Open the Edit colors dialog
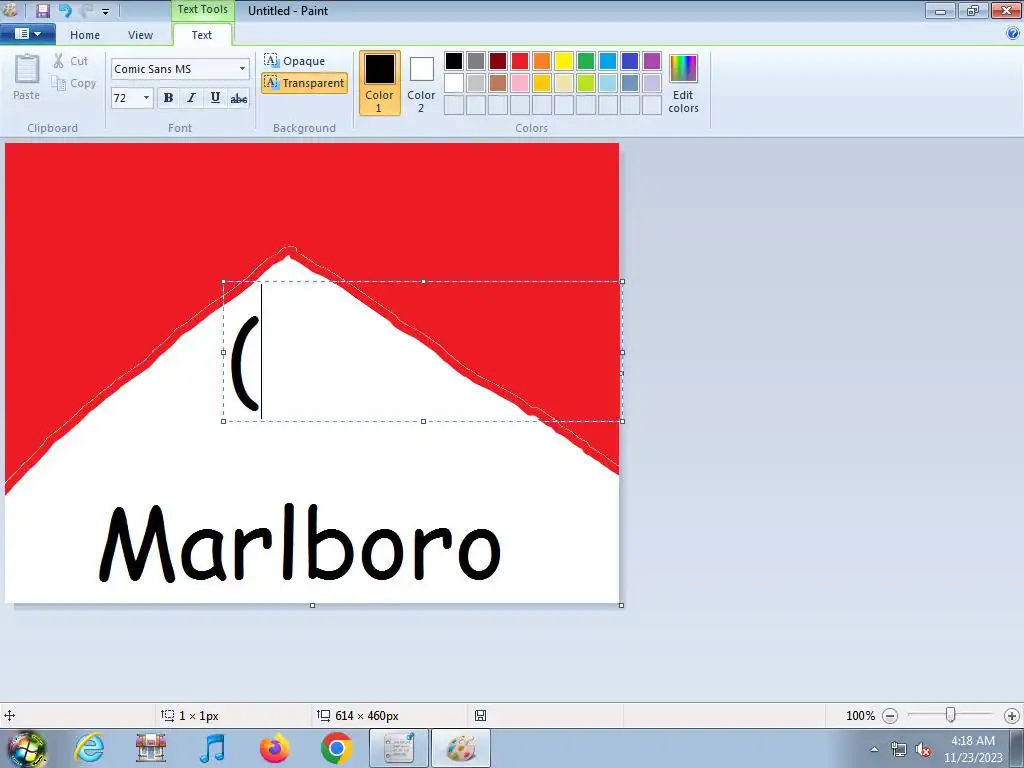1024x768 pixels. (x=683, y=84)
